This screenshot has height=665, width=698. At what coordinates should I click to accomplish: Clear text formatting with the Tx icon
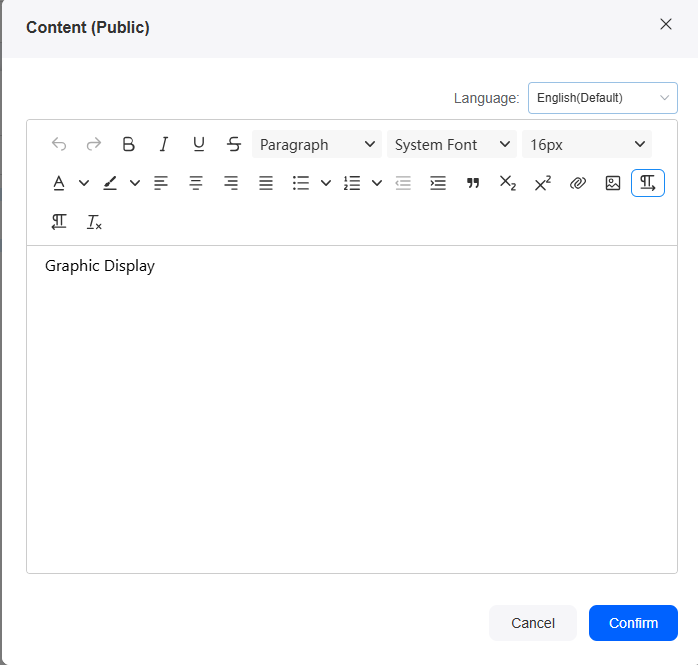pyautogui.click(x=94, y=222)
